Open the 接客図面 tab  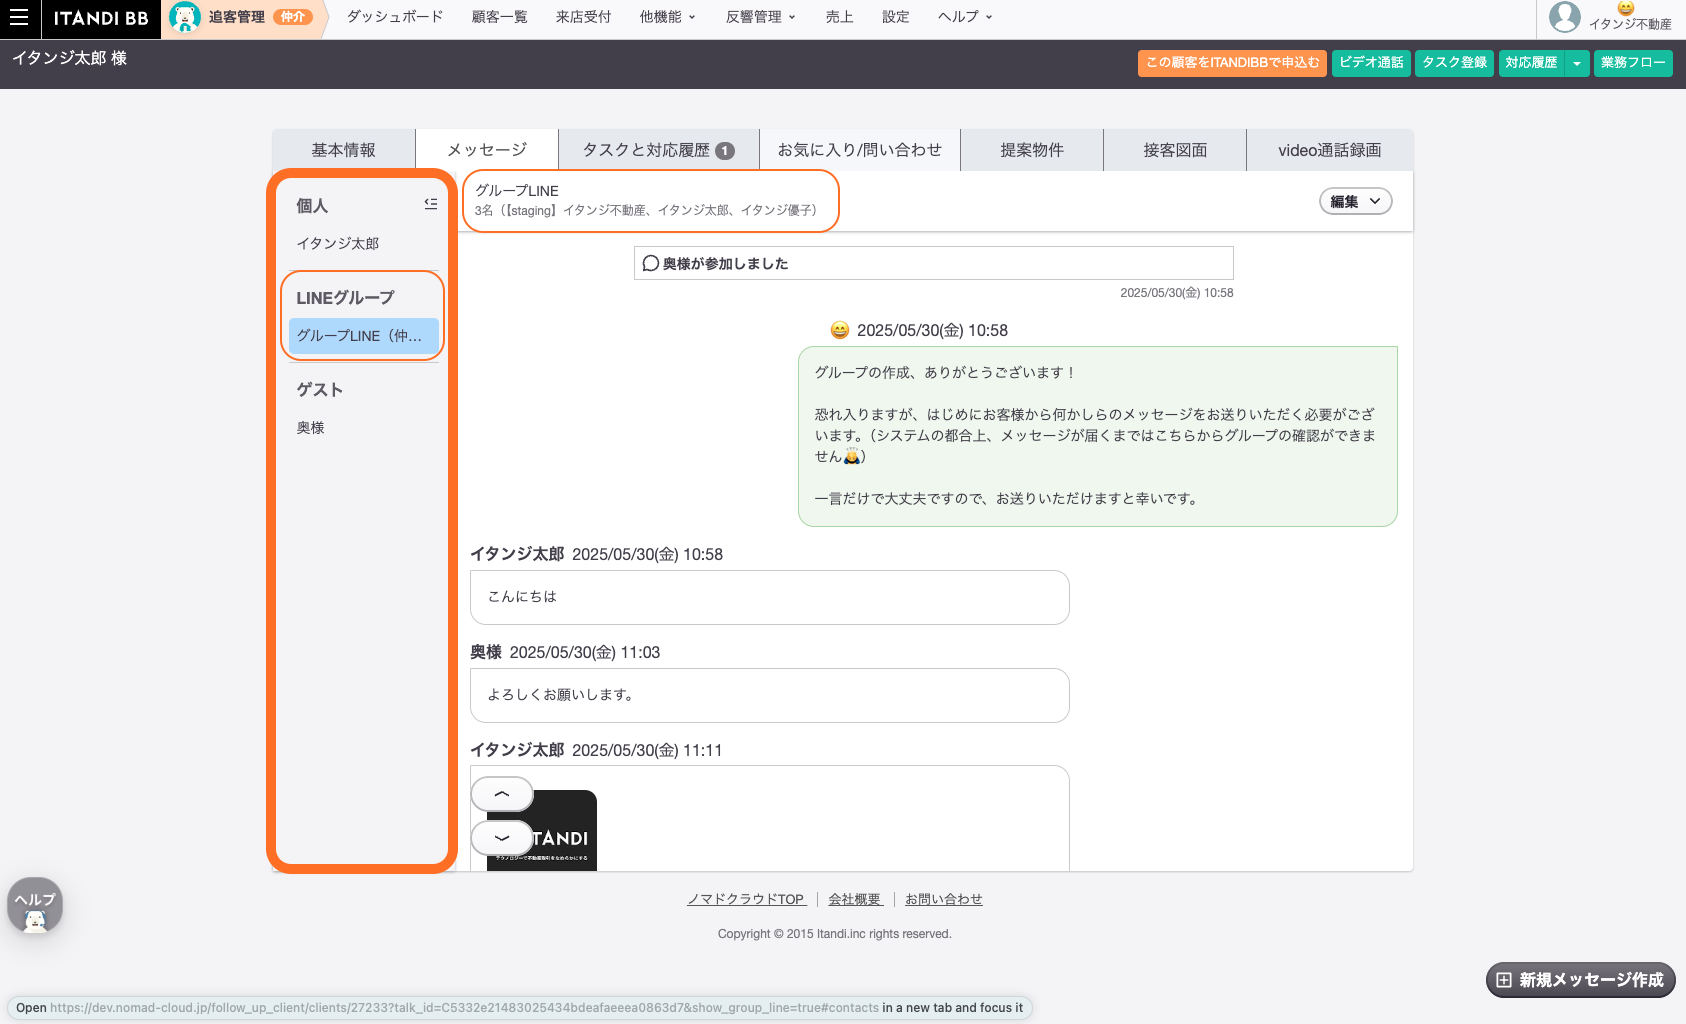tap(1175, 150)
